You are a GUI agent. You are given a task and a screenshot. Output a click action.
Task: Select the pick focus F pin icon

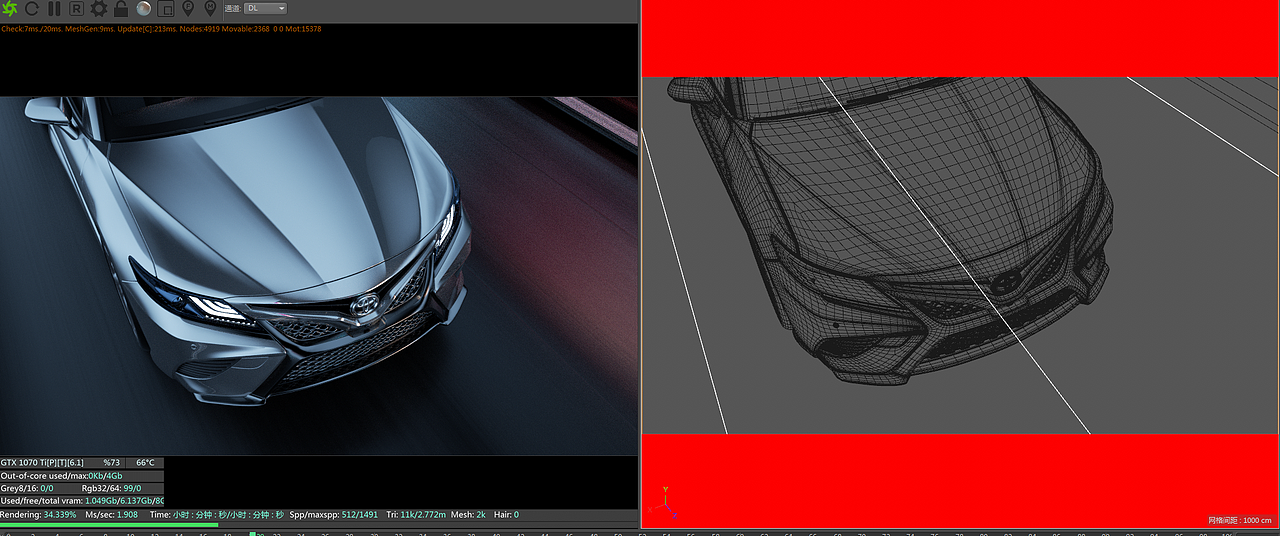tap(188, 9)
